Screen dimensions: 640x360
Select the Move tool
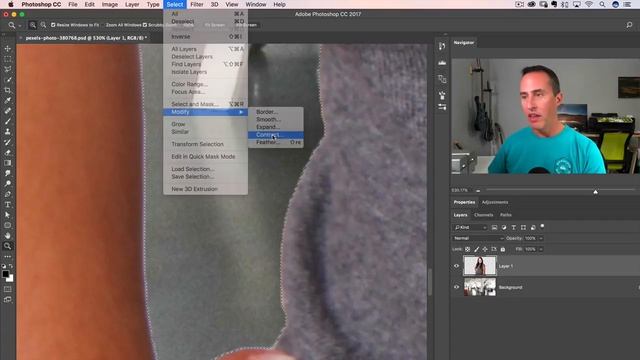coord(8,49)
